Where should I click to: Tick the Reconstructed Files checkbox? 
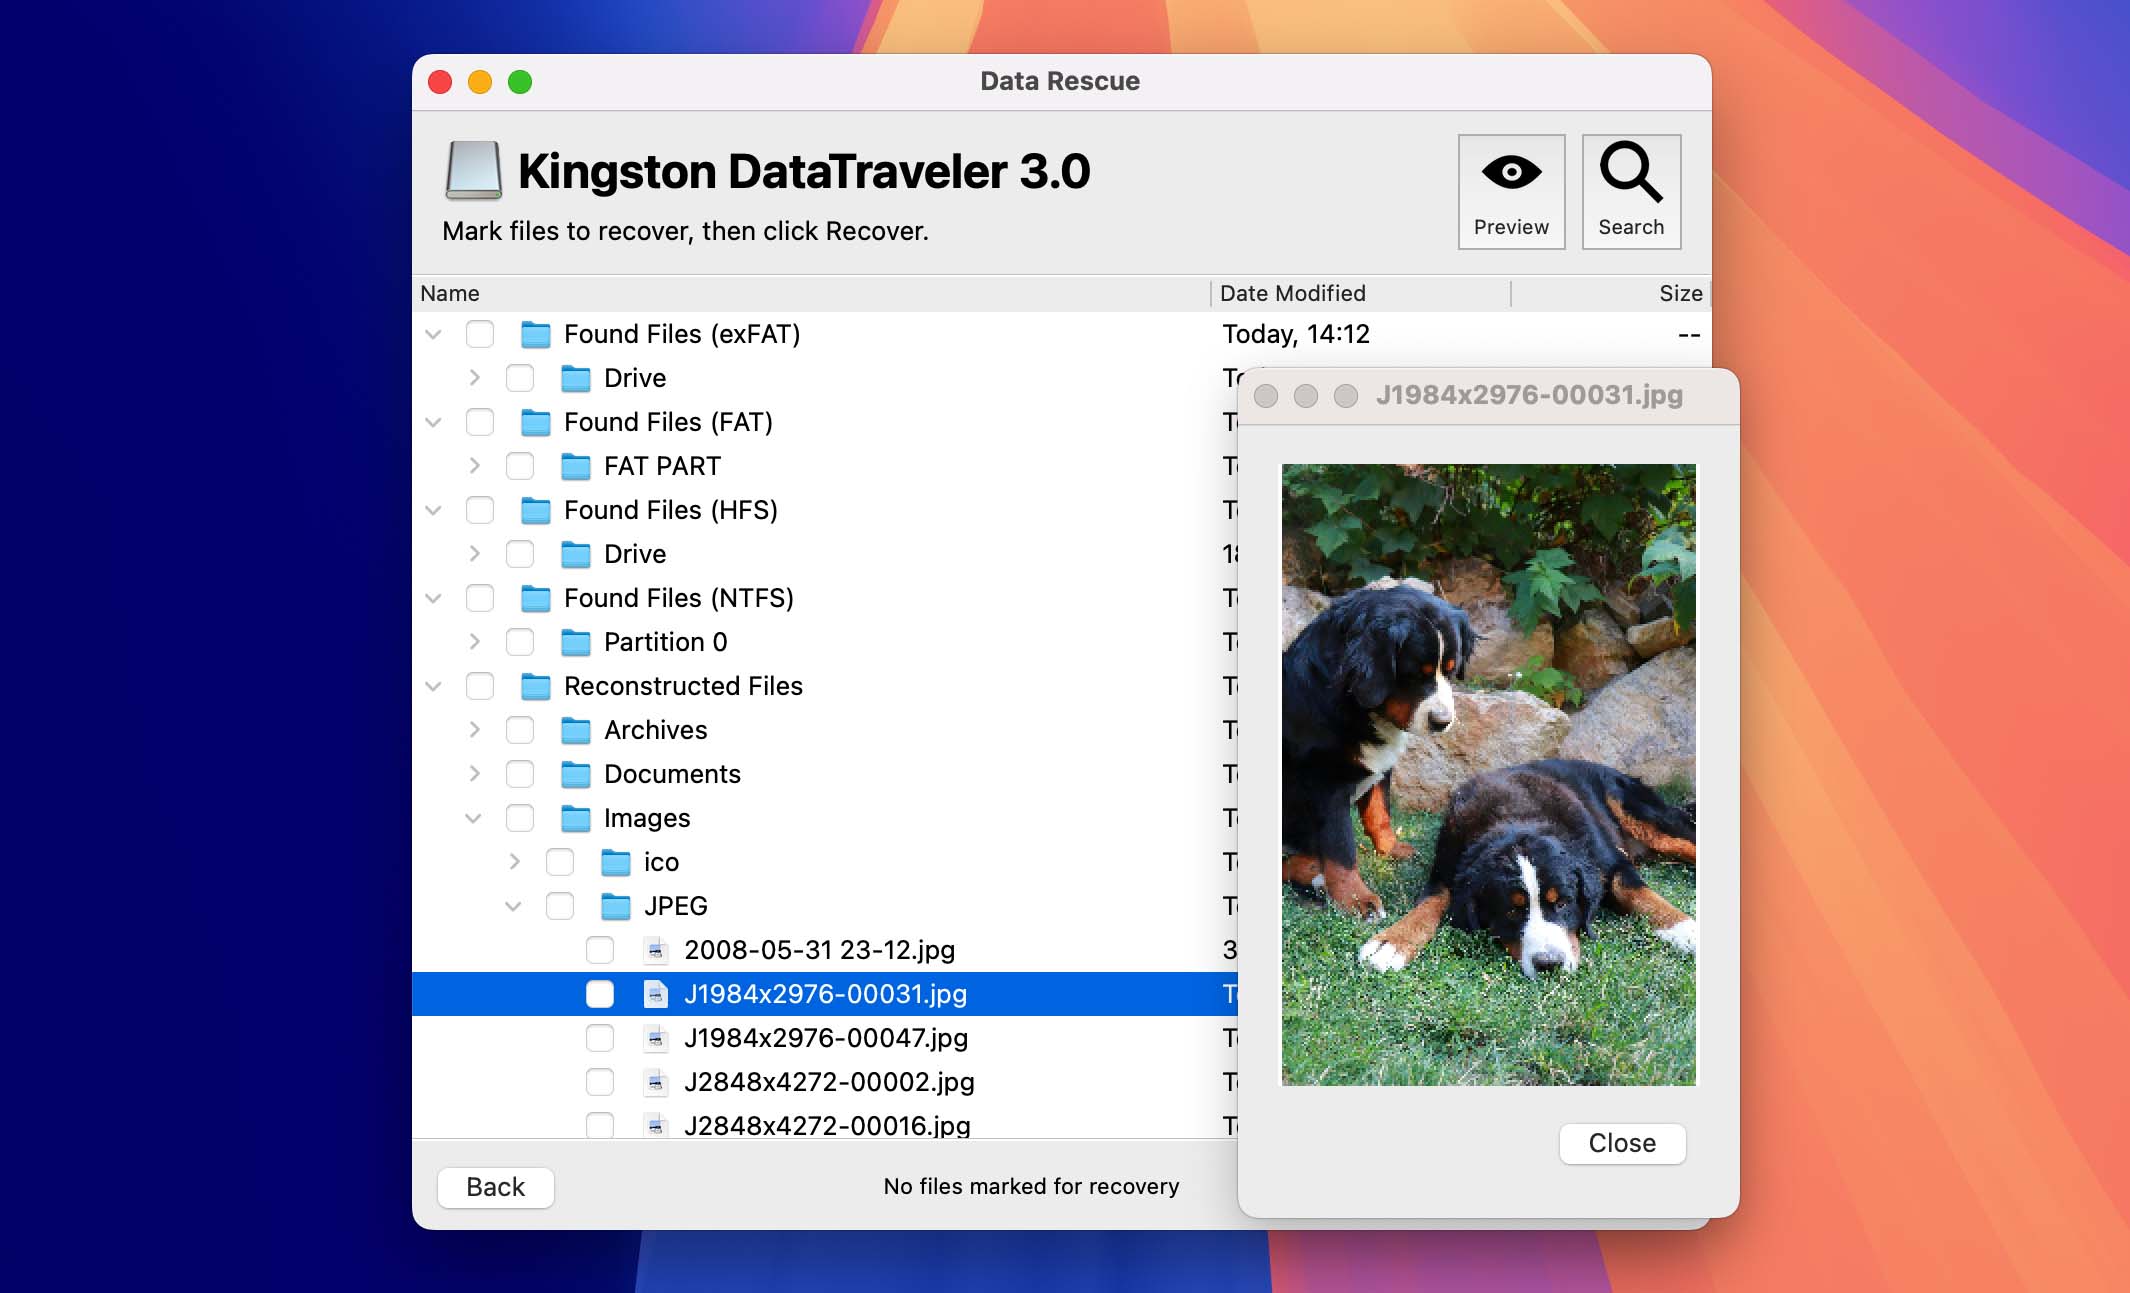[480, 686]
